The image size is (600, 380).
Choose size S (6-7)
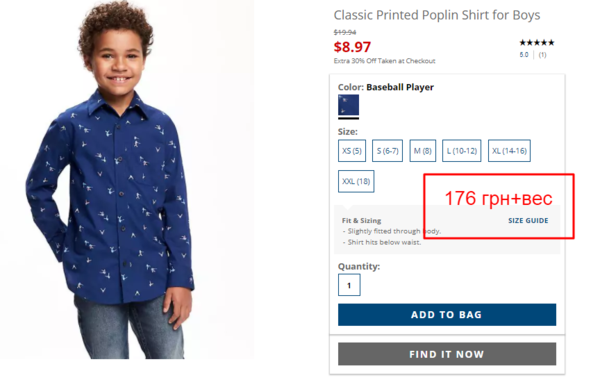(387, 151)
